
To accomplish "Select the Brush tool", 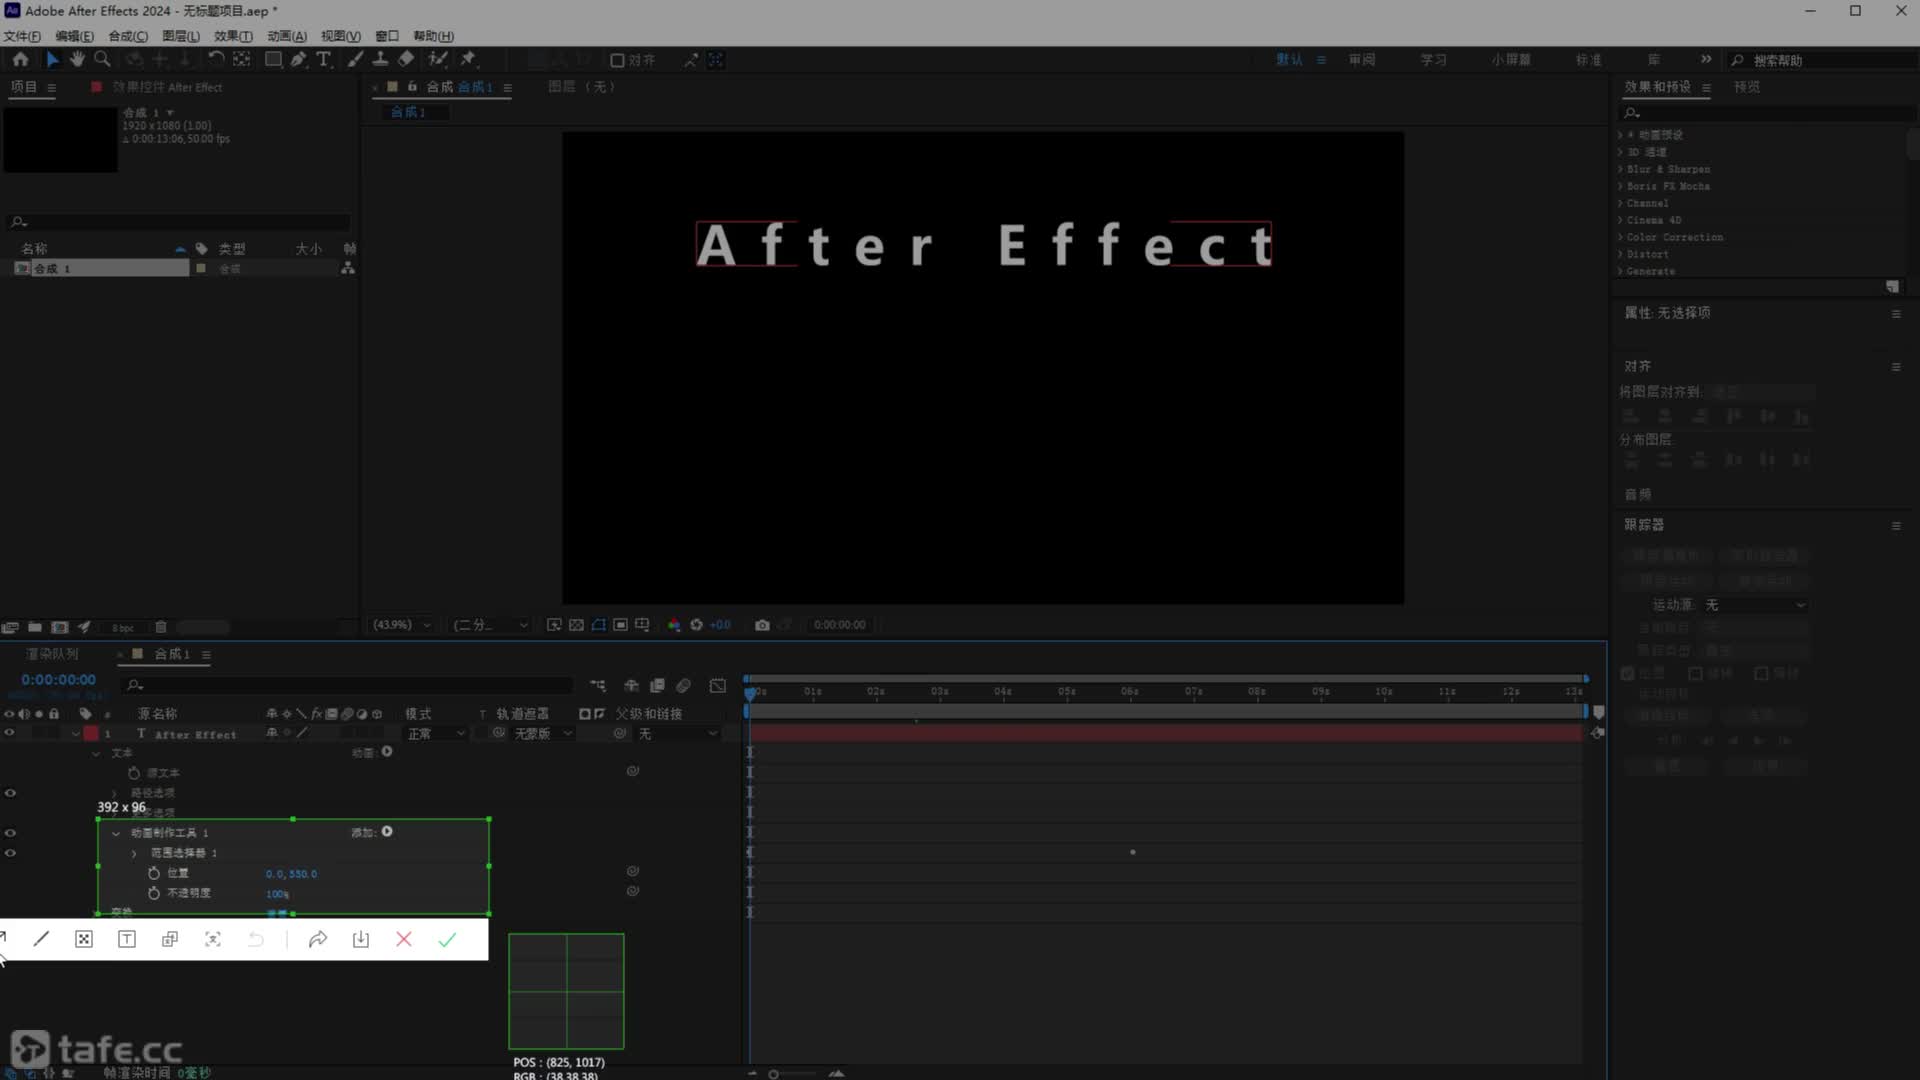I will [x=355, y=60].
